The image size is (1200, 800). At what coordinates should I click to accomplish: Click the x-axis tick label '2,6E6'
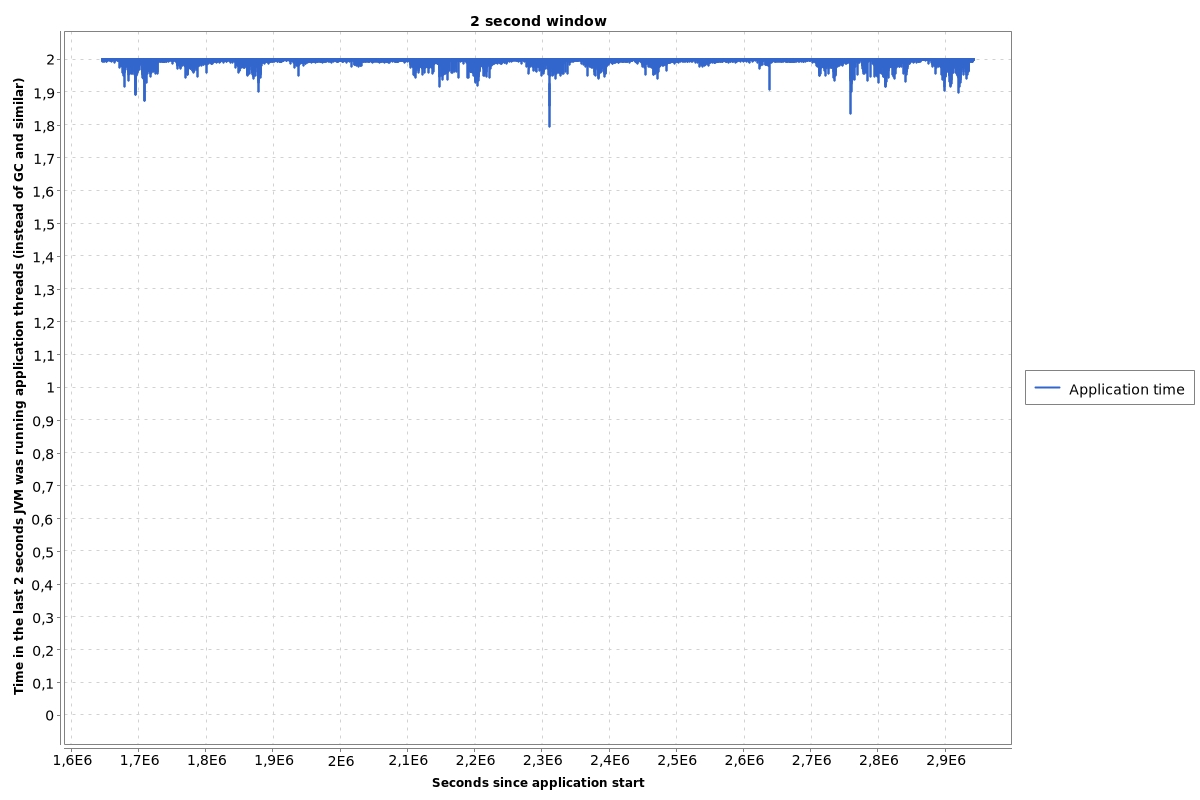point(744,761)
